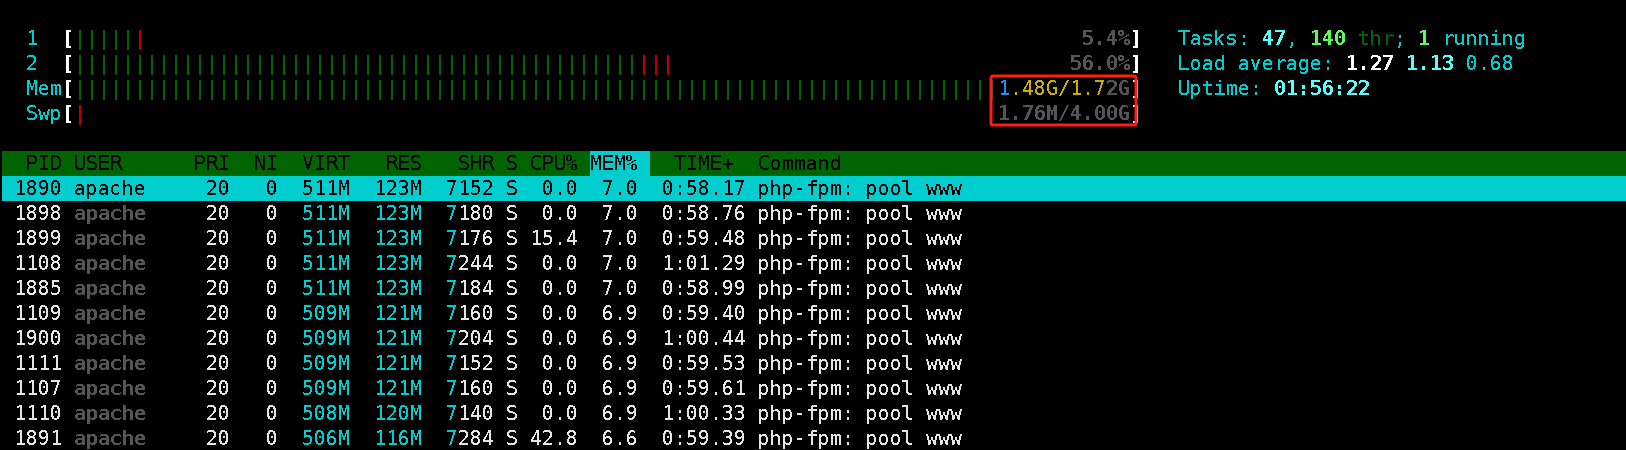Select process PID 1108
Viewport: 1626px width, 450px height.
click(x=813, y=263)
